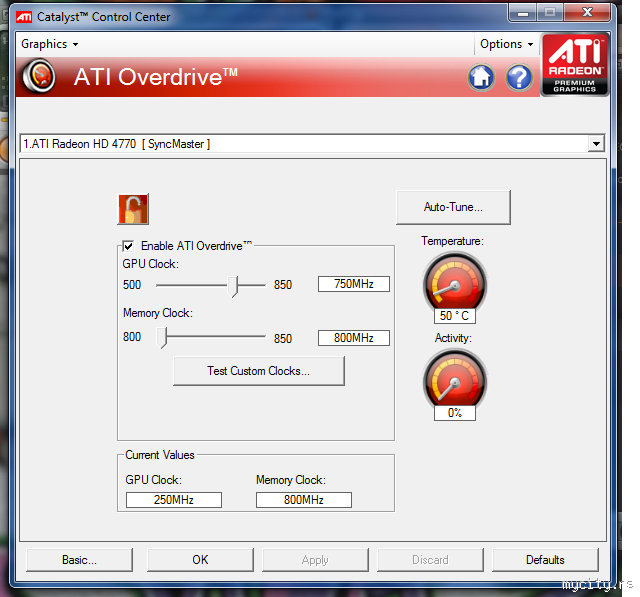This screenshot has width=640, height=597.
Task: Close the Catalyst Control Center window
Action: [x=587, y=13]
